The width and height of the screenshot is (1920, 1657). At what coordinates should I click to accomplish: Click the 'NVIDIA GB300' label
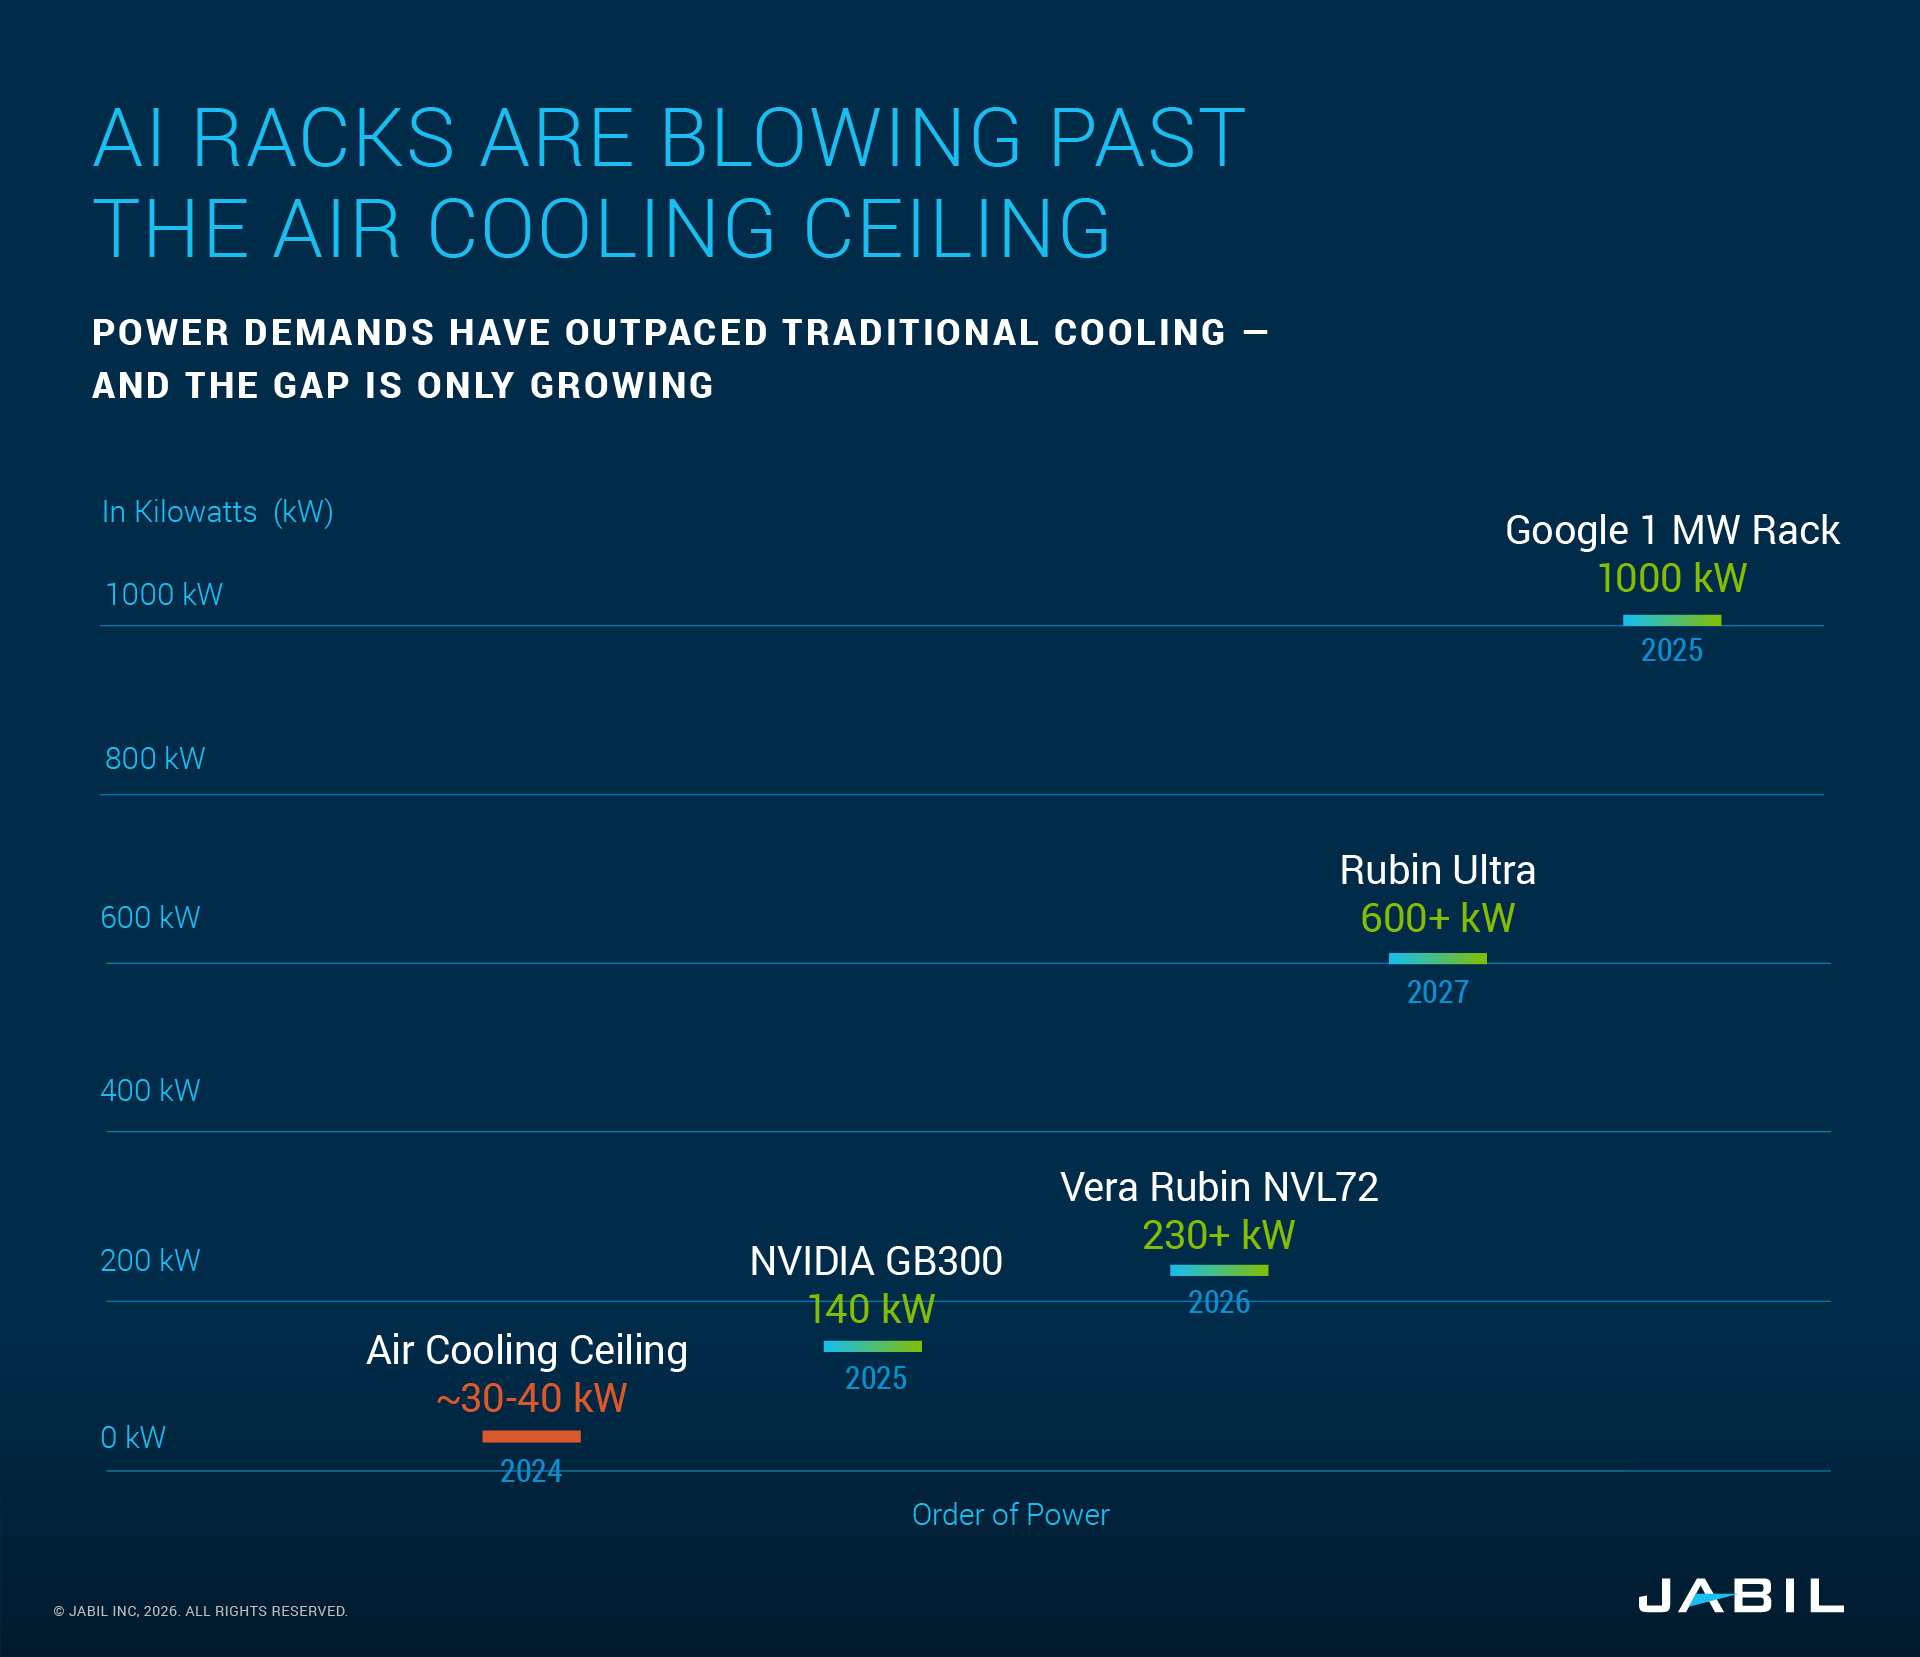point(876,1261)
